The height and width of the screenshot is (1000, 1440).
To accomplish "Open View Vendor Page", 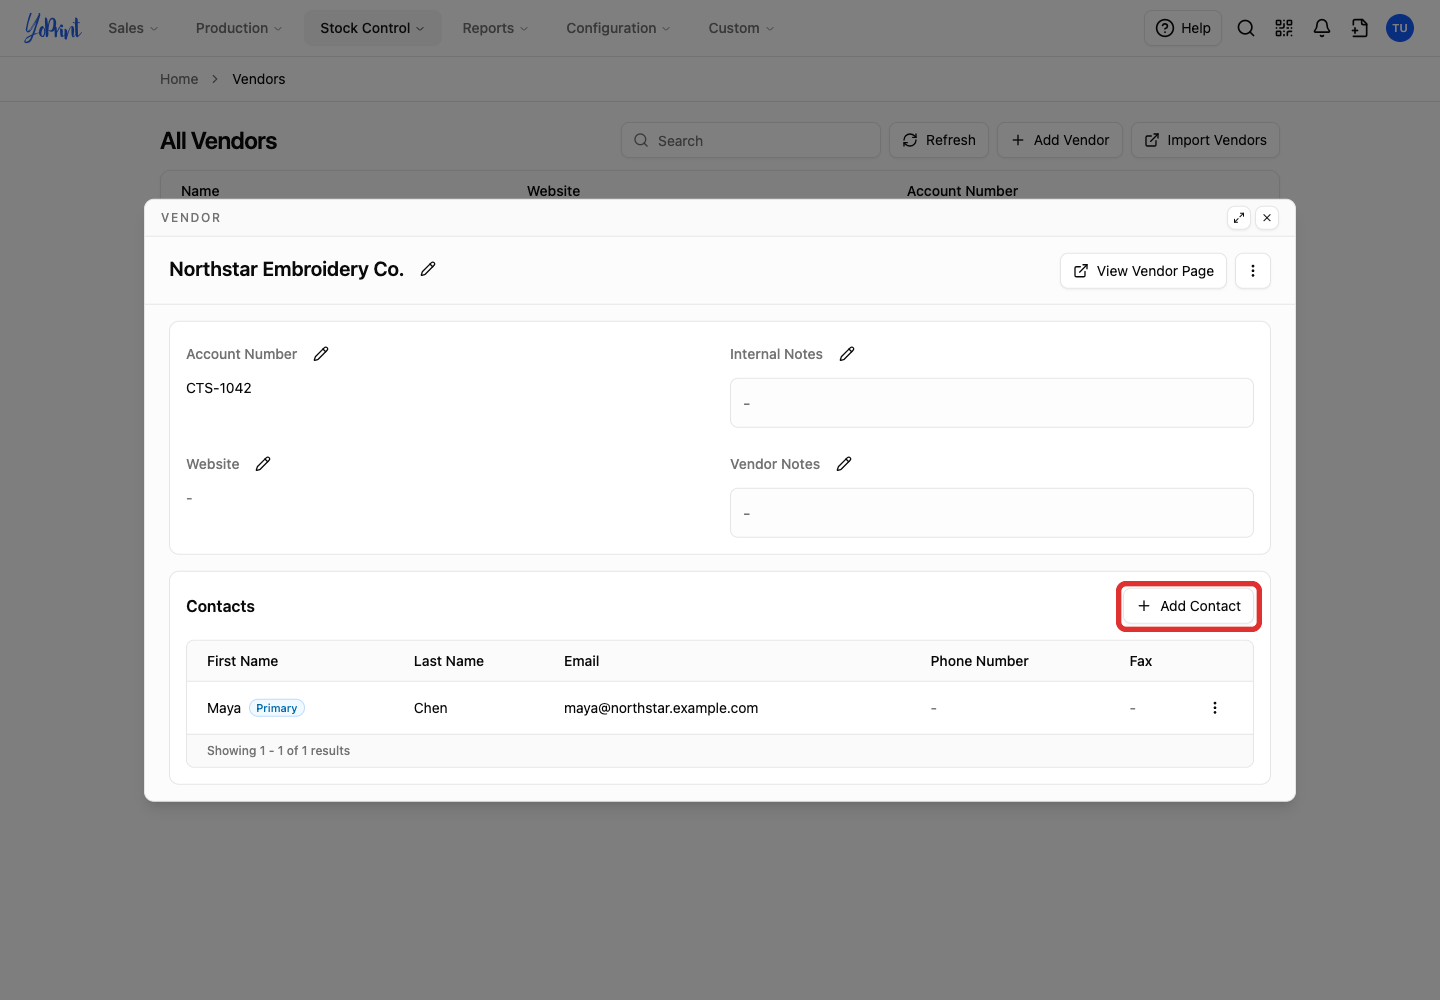I will [1143, 271].
